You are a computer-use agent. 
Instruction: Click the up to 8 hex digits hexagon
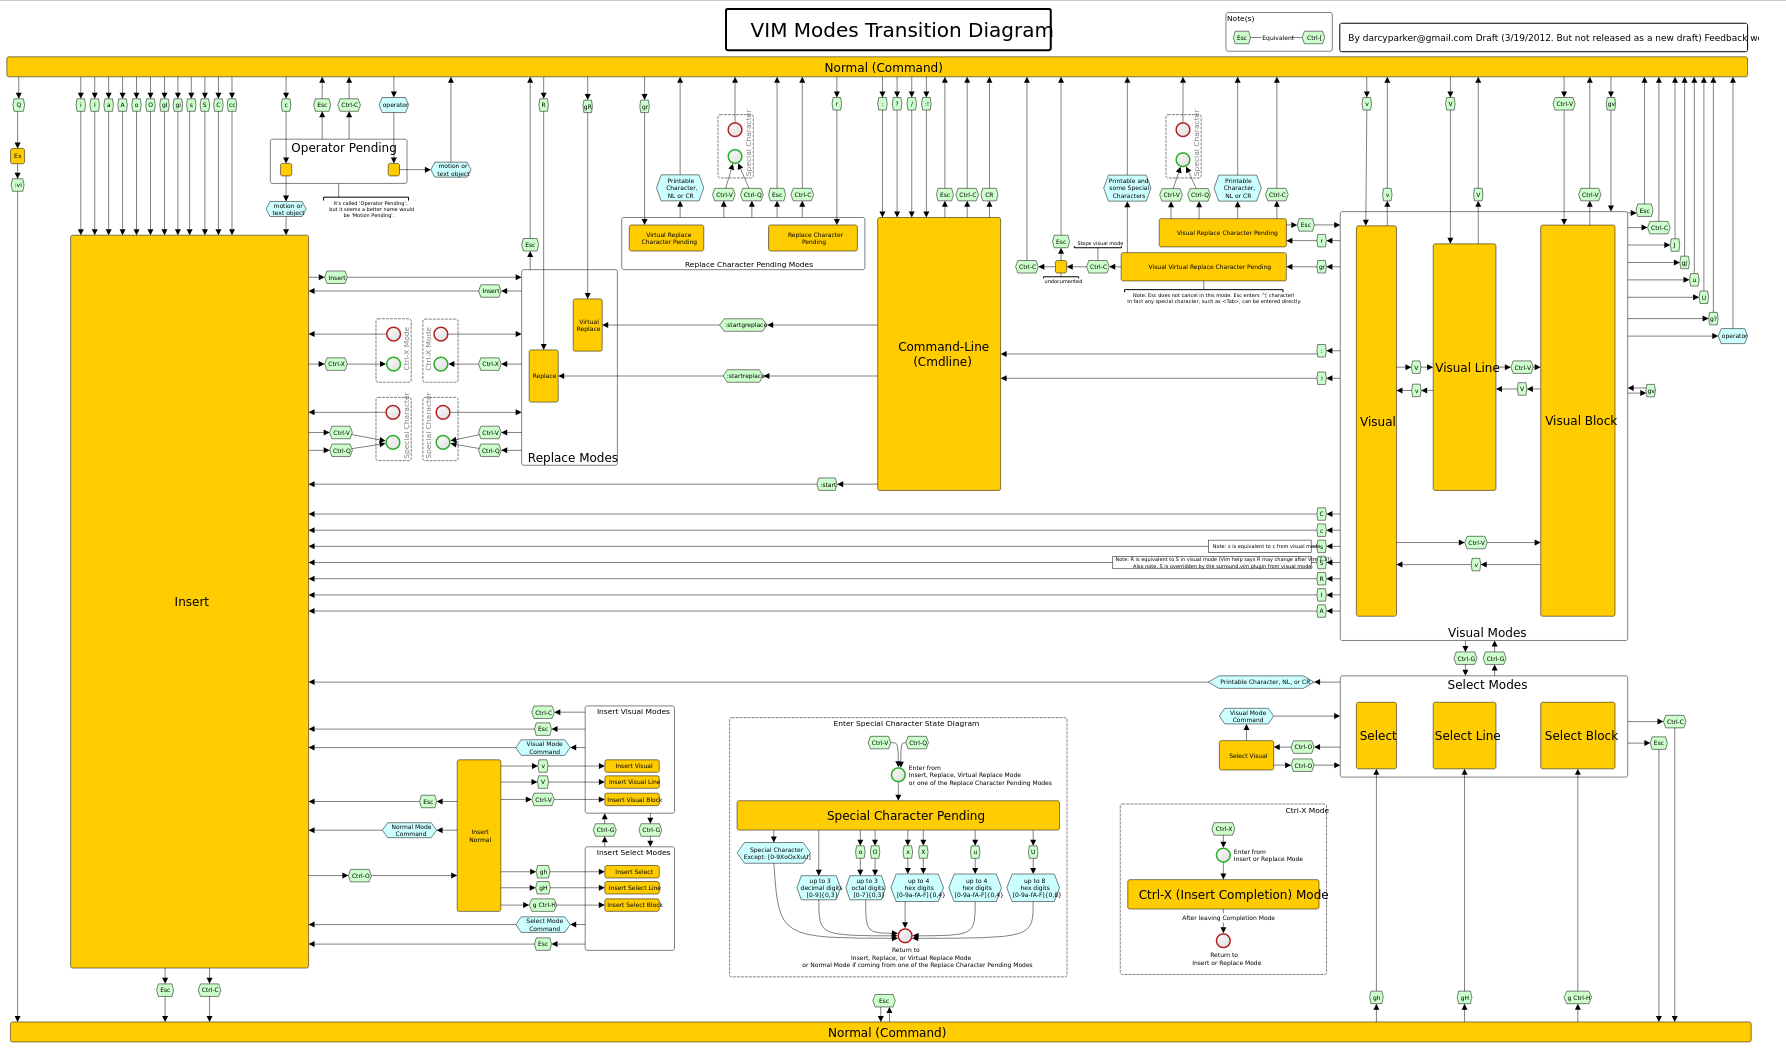[x=1034, y=888]
